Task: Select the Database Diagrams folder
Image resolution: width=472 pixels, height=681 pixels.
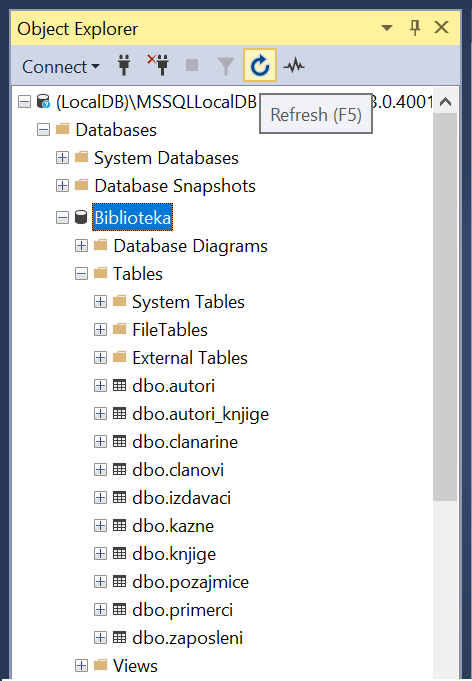Action: pyautogui.click(x=190, y=246)
